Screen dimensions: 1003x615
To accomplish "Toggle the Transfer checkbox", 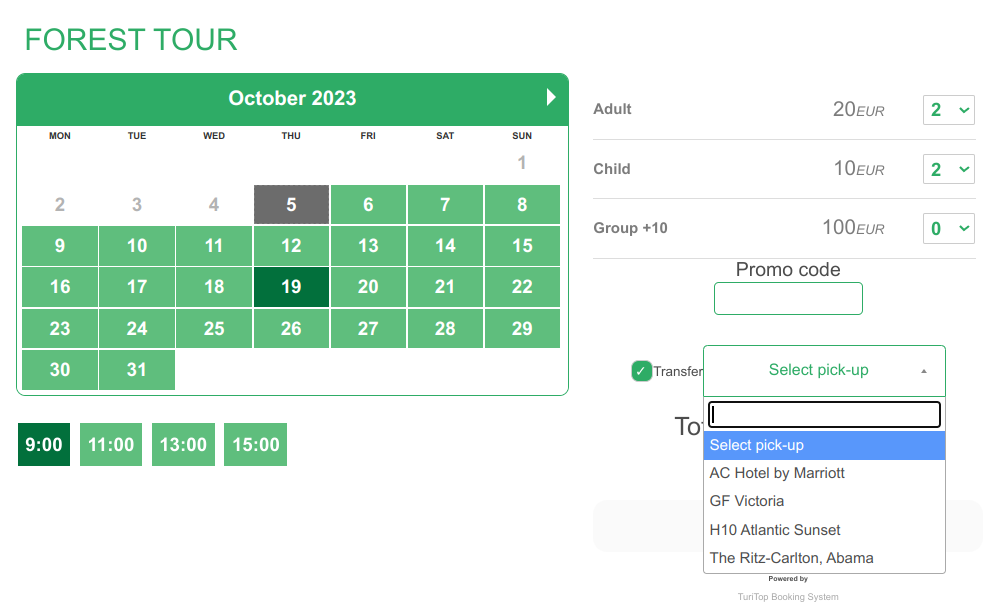I will click(642, 371).
